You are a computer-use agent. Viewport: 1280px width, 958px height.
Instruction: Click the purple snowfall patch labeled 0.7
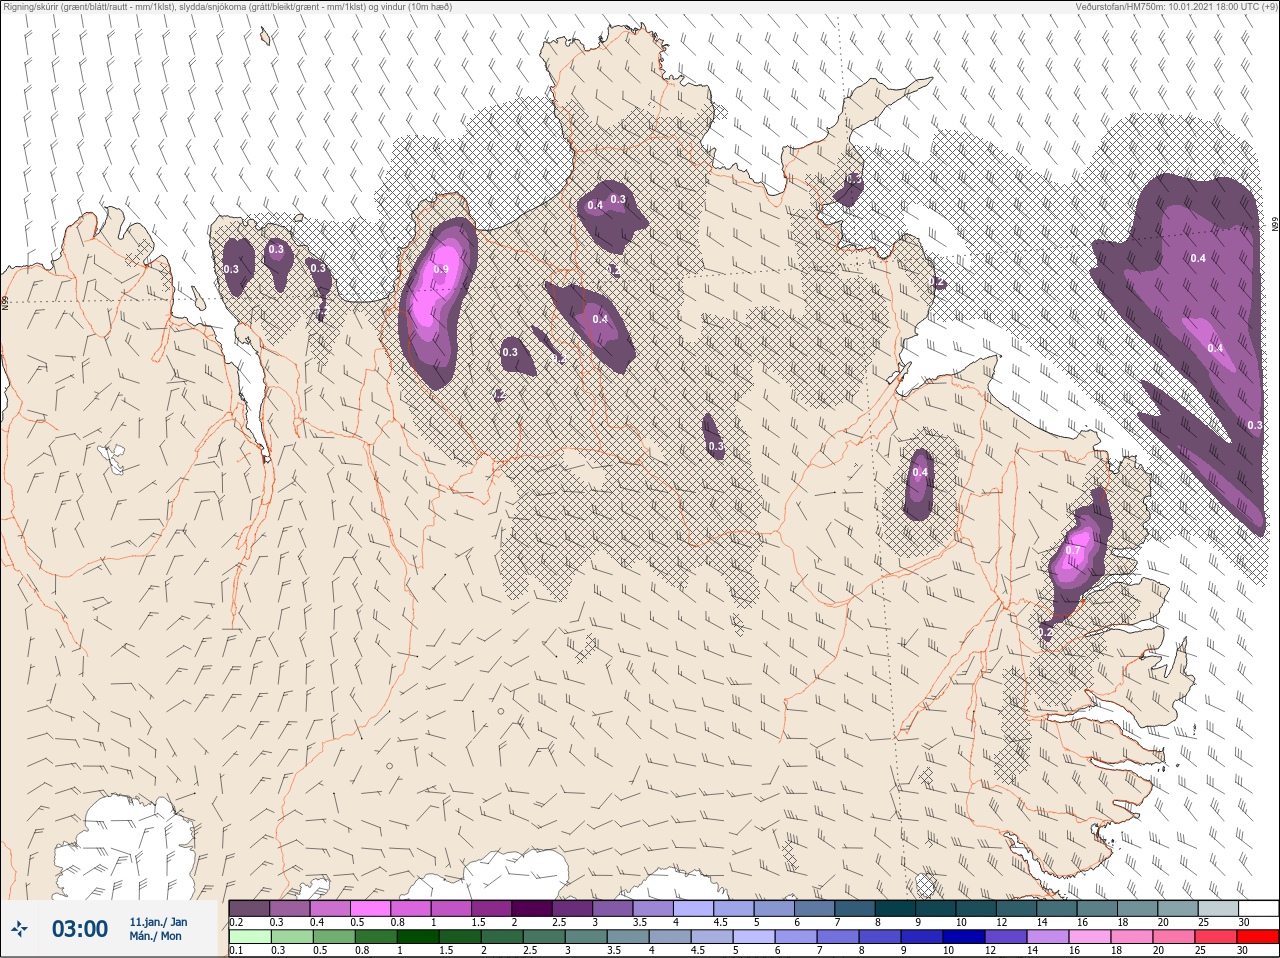(1078, 555)
